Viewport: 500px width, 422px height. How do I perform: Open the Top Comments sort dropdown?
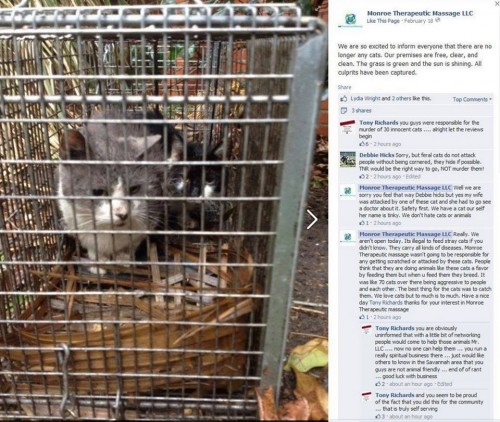click(472, 99)
